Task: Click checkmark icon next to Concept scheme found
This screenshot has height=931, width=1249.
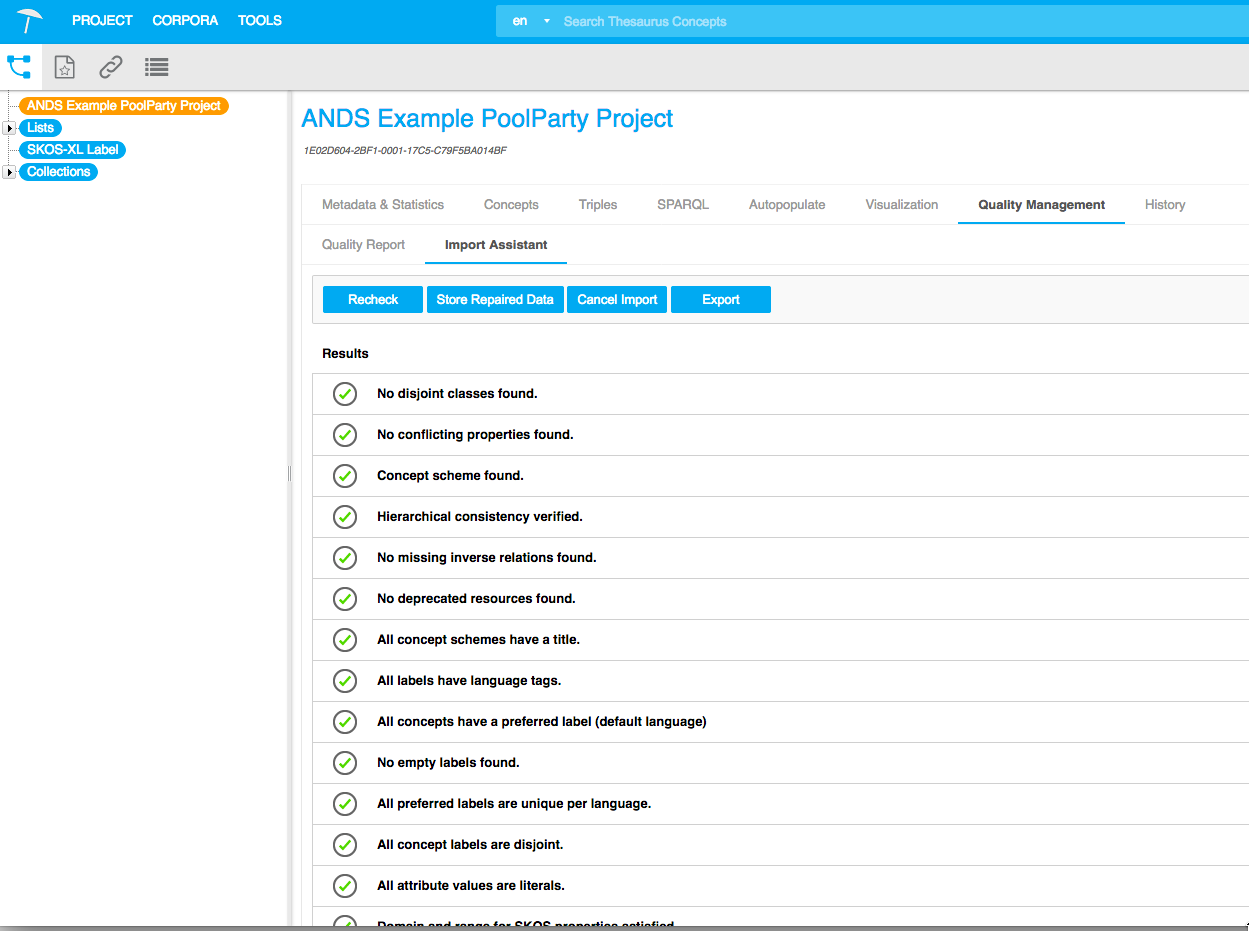Action: [344, 476]
